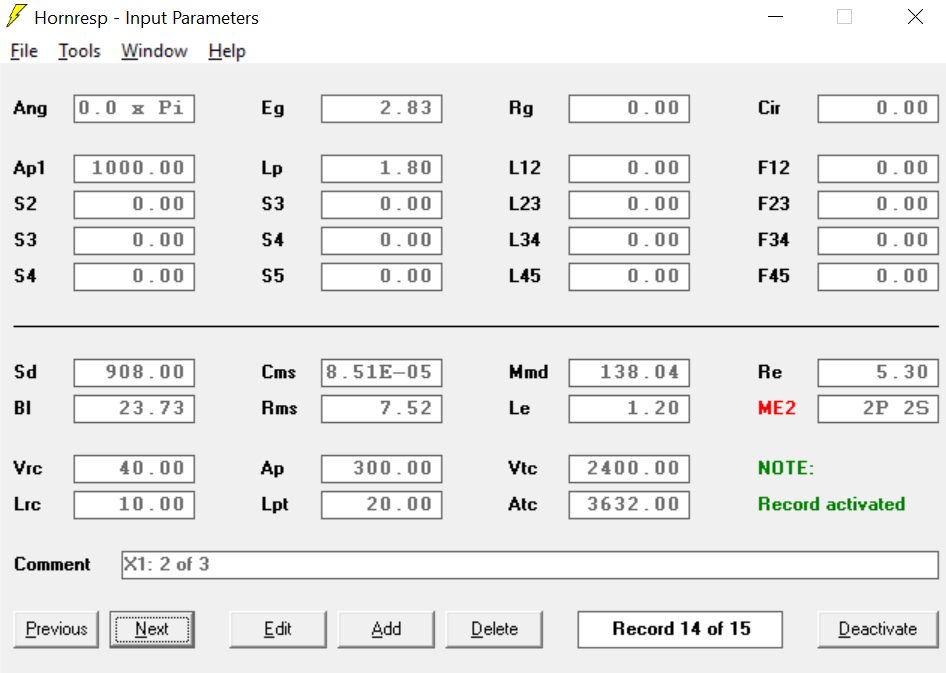946x673 pixels.
Task: Click the Cms field with 8.51E-05
Action: point(381,373)
